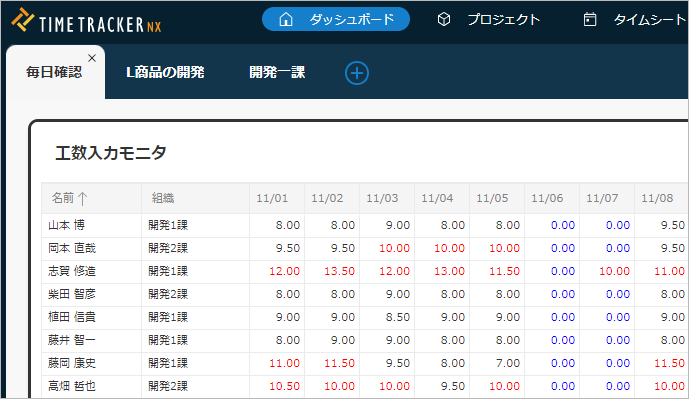Click 開発2課 in 岡本 直哉 row
Screen dimensions: 689x399
click(x=168, y=248)
